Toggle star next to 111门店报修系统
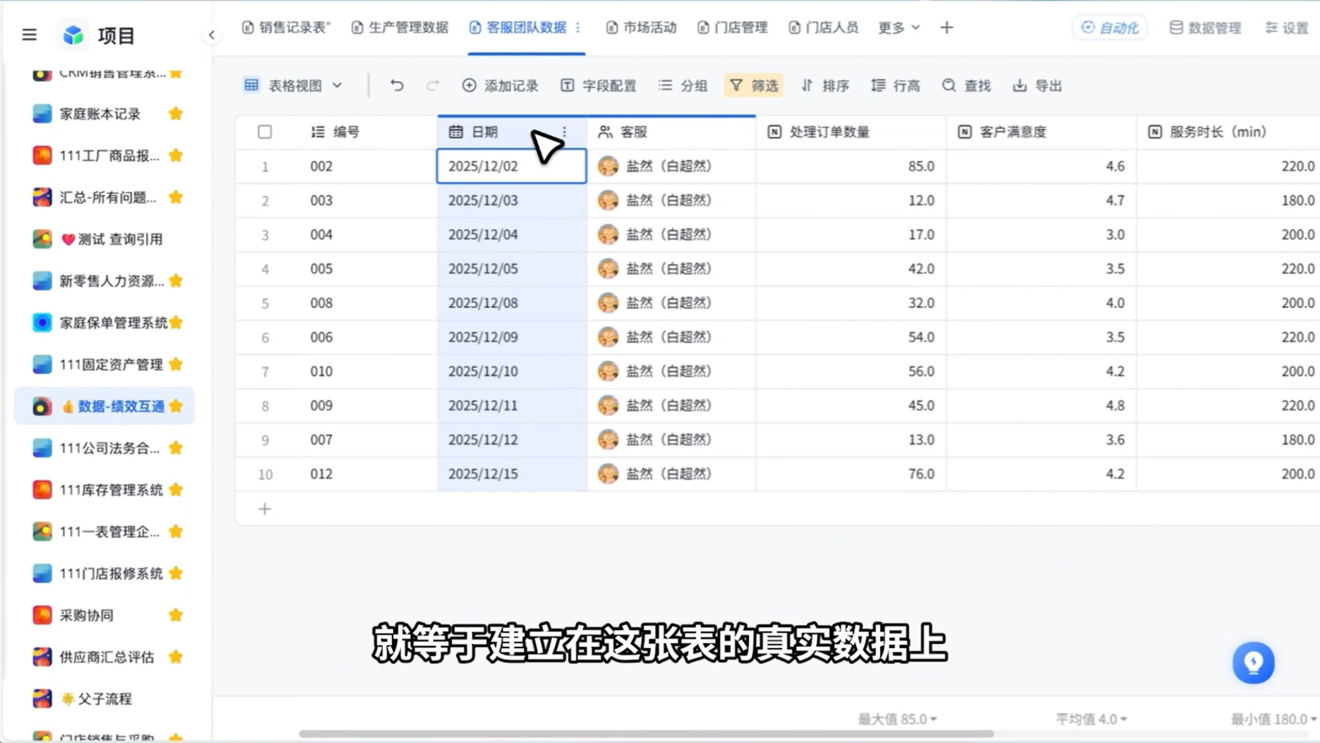This screenshot has width=1320, height=743. (176, 573)
